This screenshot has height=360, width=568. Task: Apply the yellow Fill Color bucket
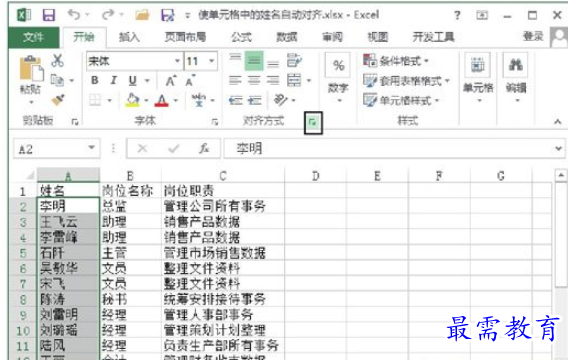pos(133,100)
